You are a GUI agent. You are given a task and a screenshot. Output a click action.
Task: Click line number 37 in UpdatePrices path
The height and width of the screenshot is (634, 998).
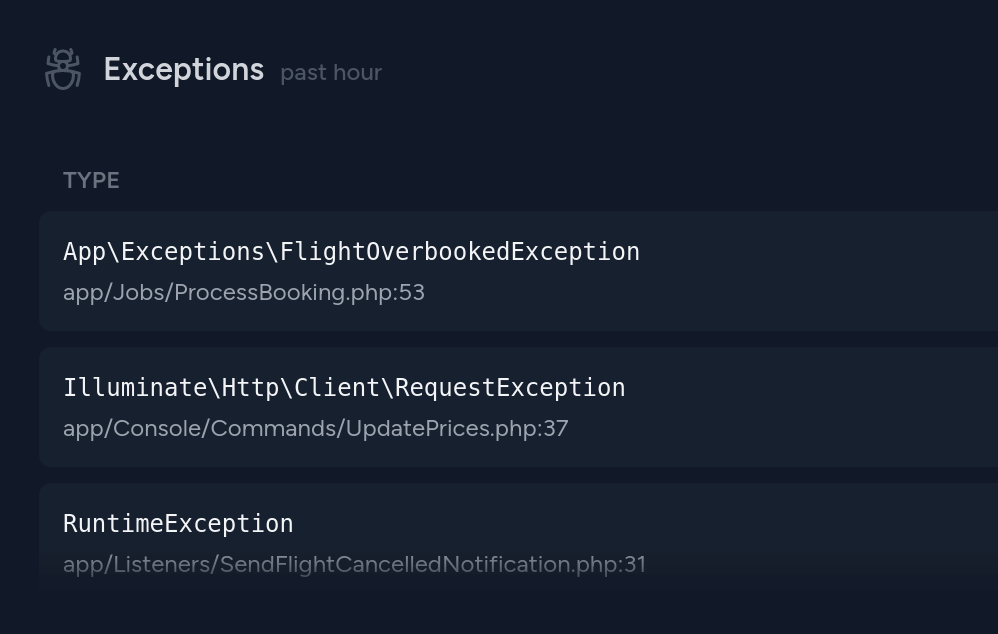pos(556,429)
